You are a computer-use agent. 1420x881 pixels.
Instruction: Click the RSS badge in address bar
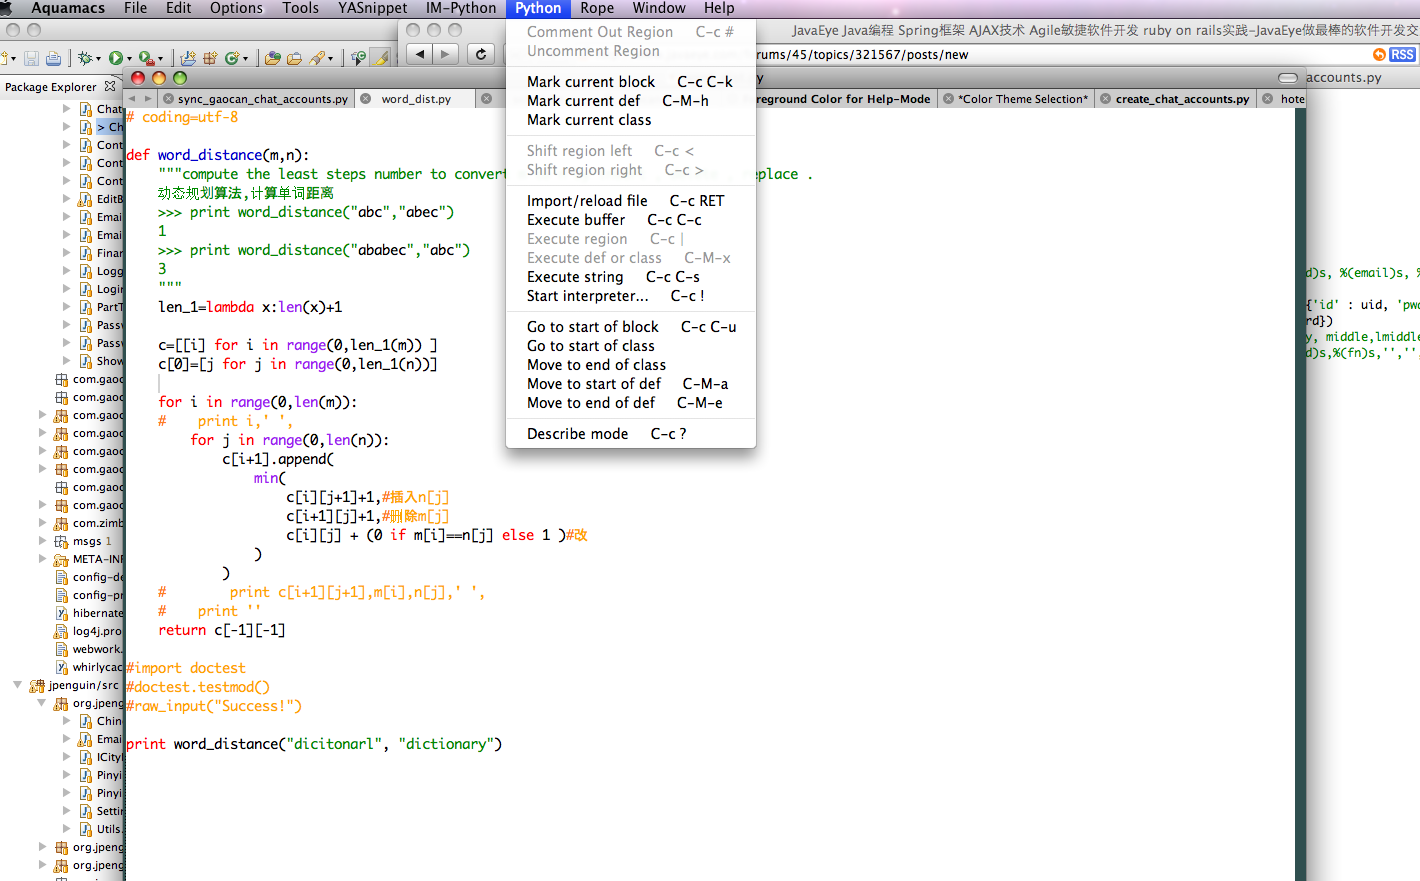point(1403,55)
